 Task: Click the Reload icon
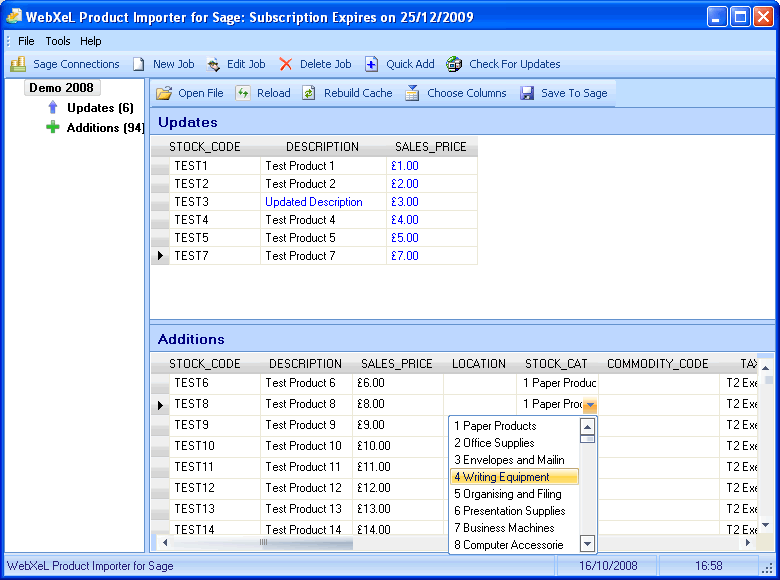coord(243,93)
